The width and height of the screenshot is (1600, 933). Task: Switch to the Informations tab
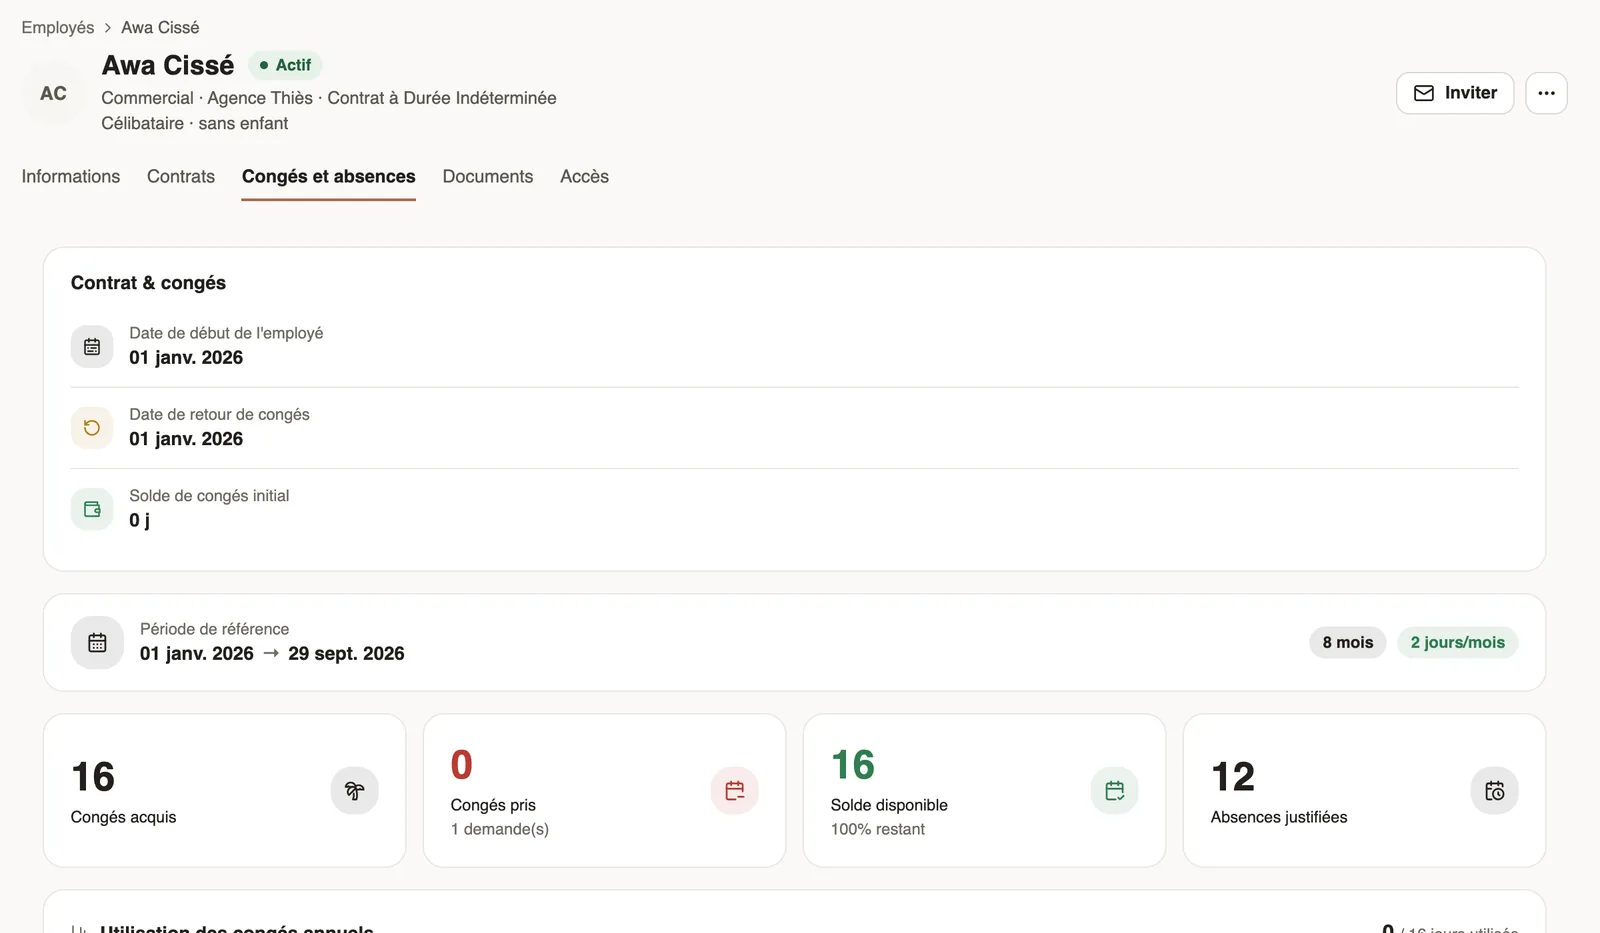[x=71, y=176]
